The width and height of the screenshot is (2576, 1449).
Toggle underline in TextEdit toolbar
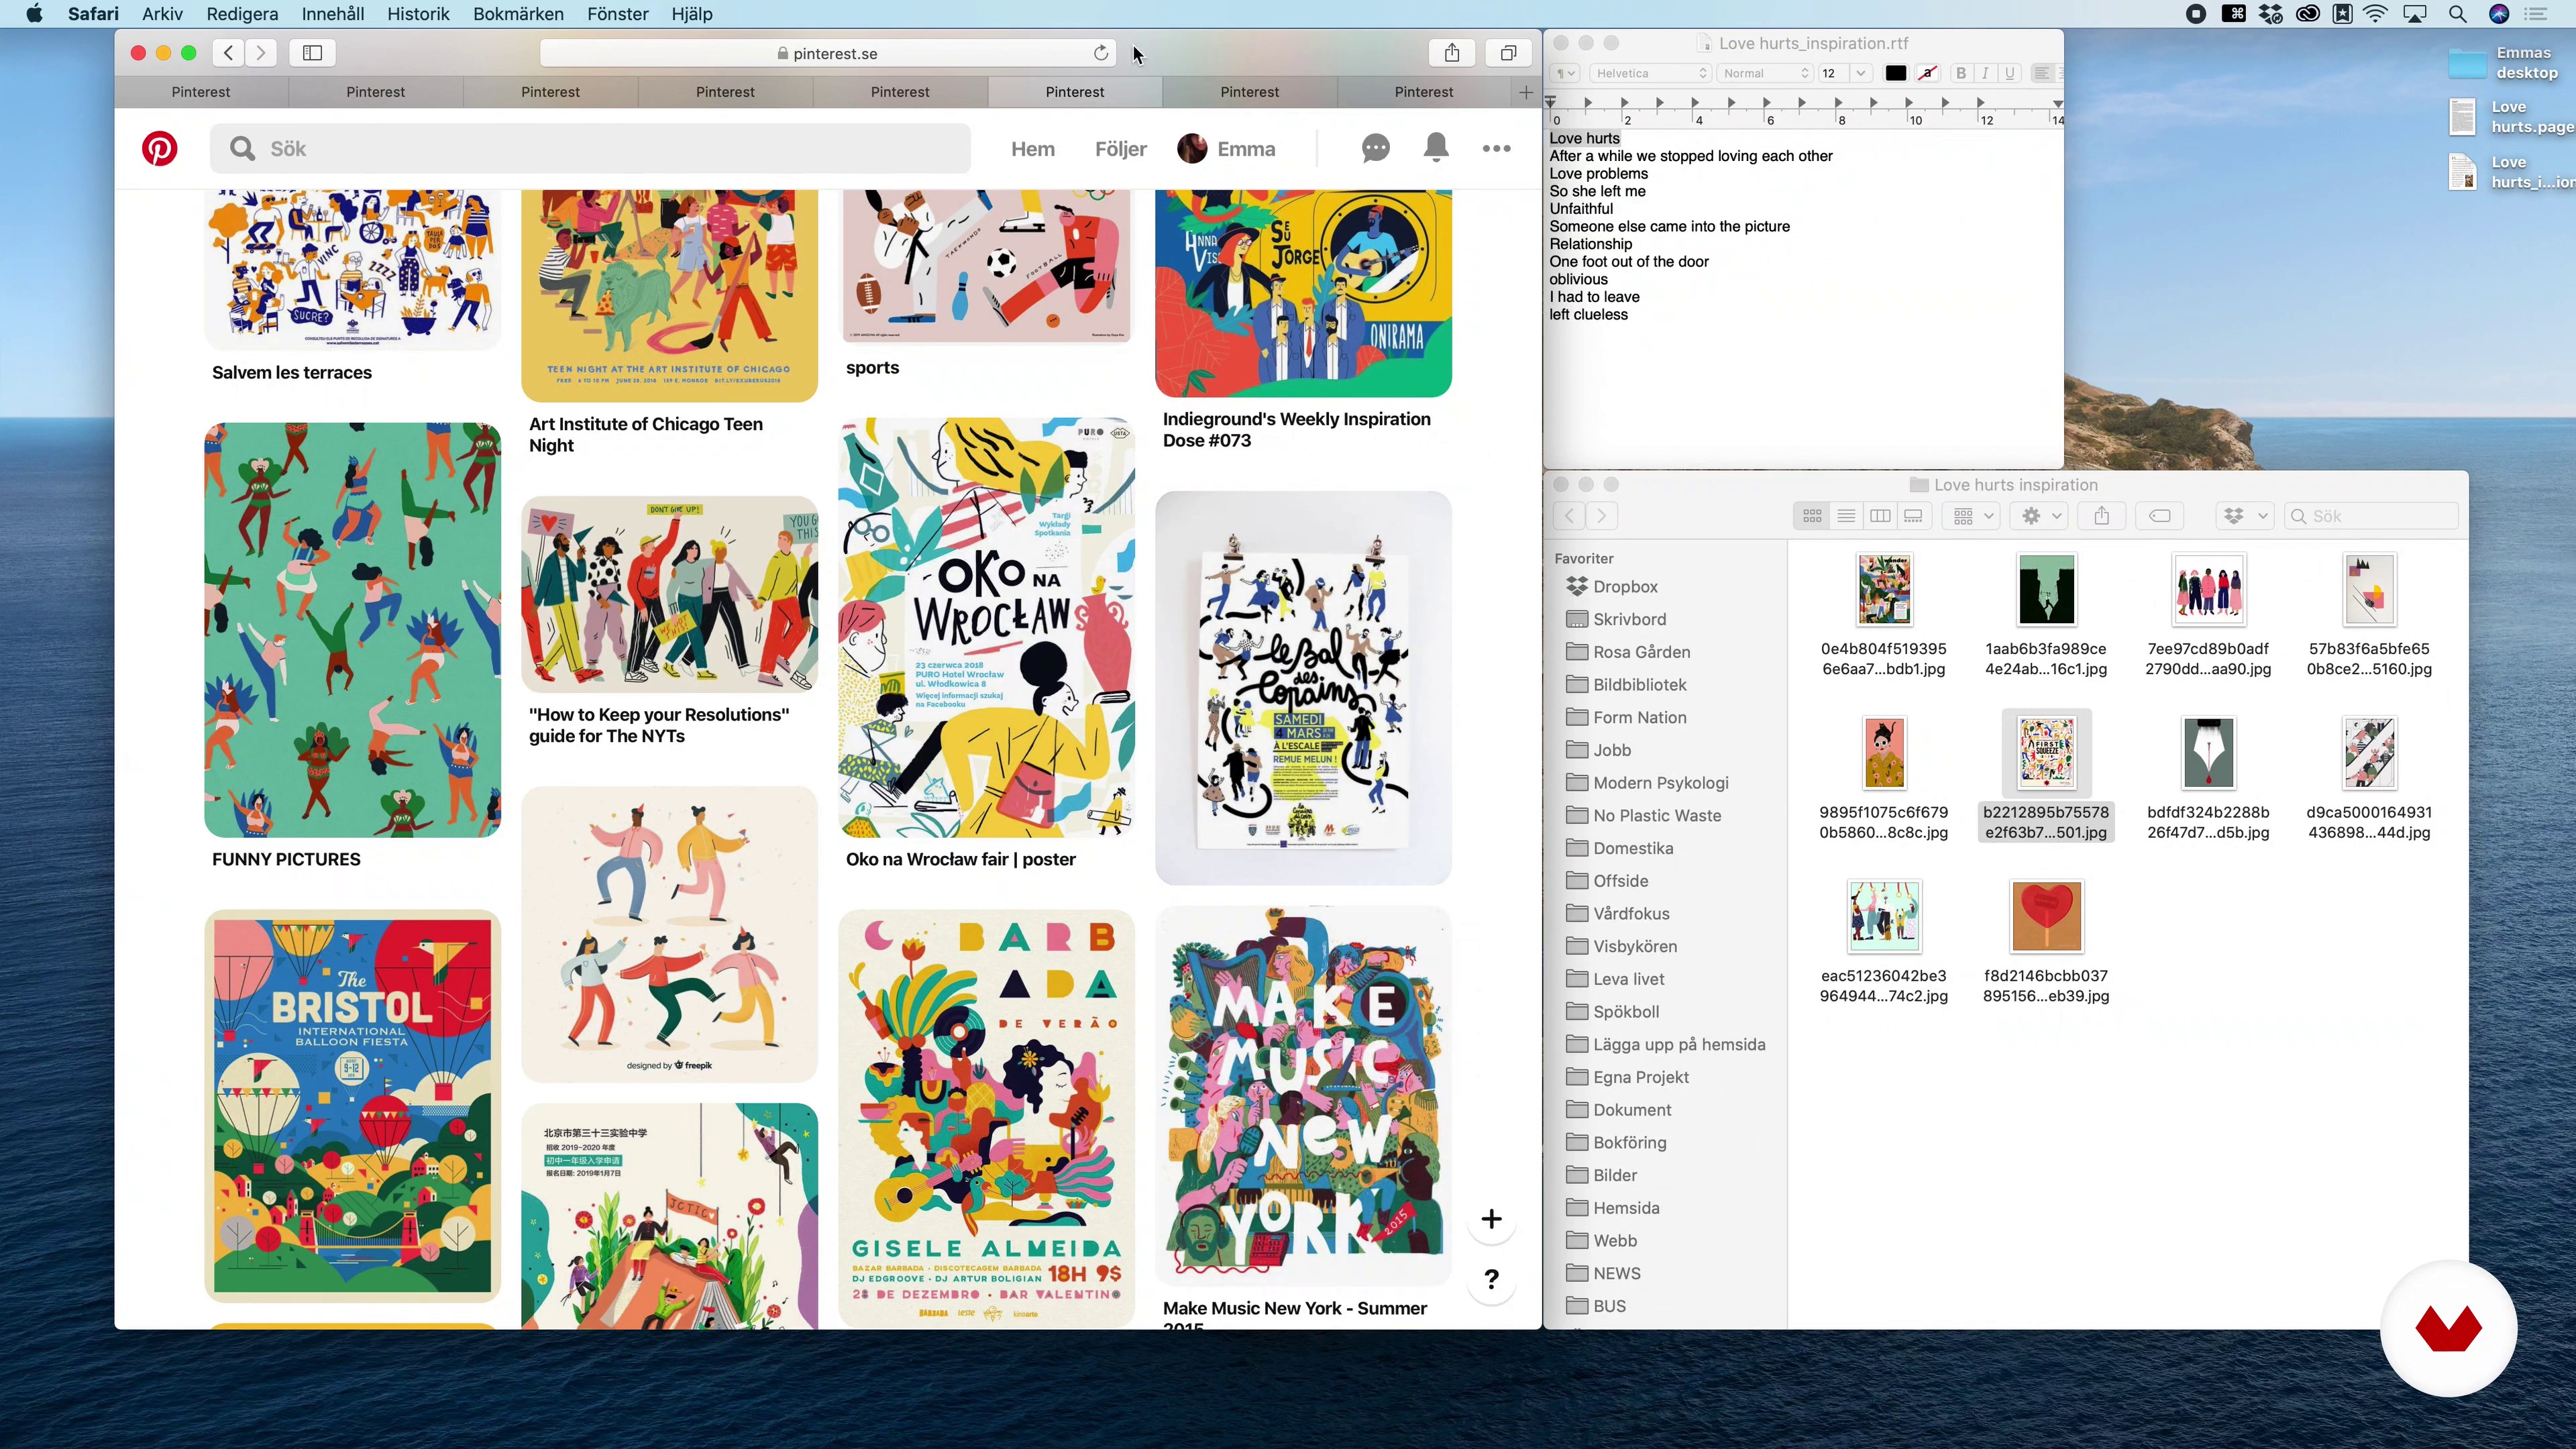[2010, 73]
